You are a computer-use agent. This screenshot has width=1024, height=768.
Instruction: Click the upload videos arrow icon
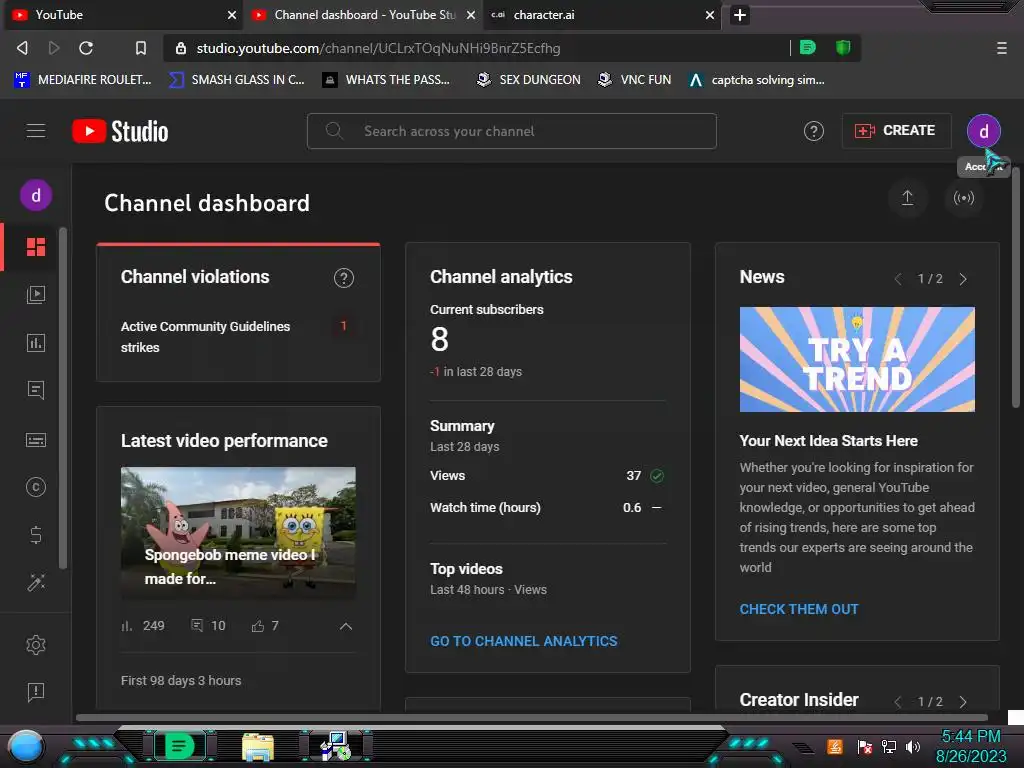point(907,198)
